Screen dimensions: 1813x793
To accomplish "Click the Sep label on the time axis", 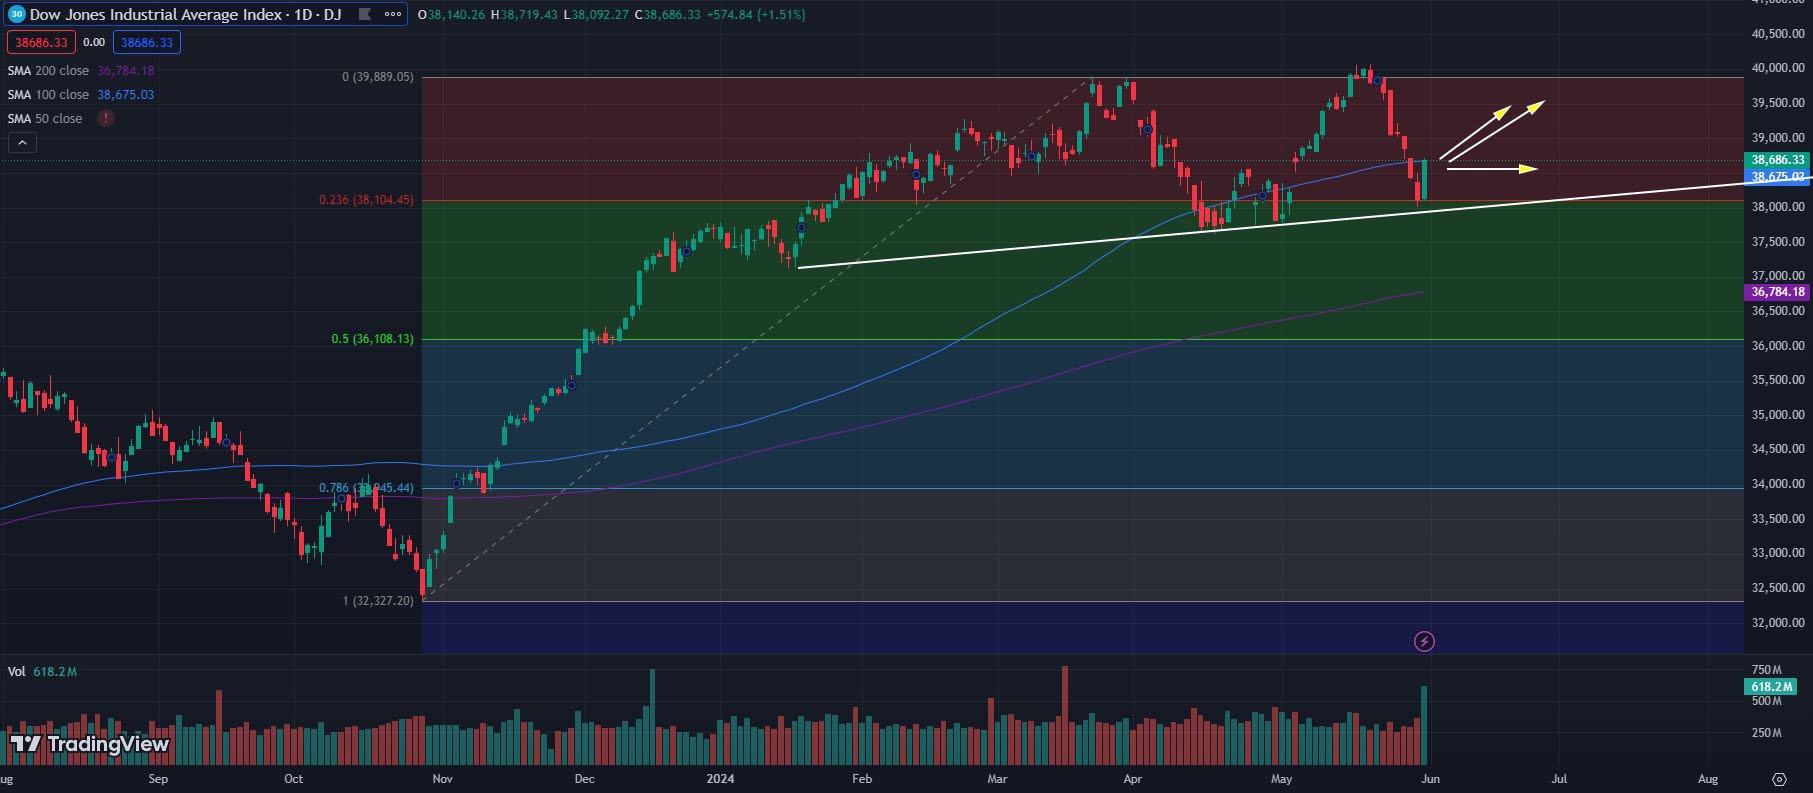I will pos(158,779).
